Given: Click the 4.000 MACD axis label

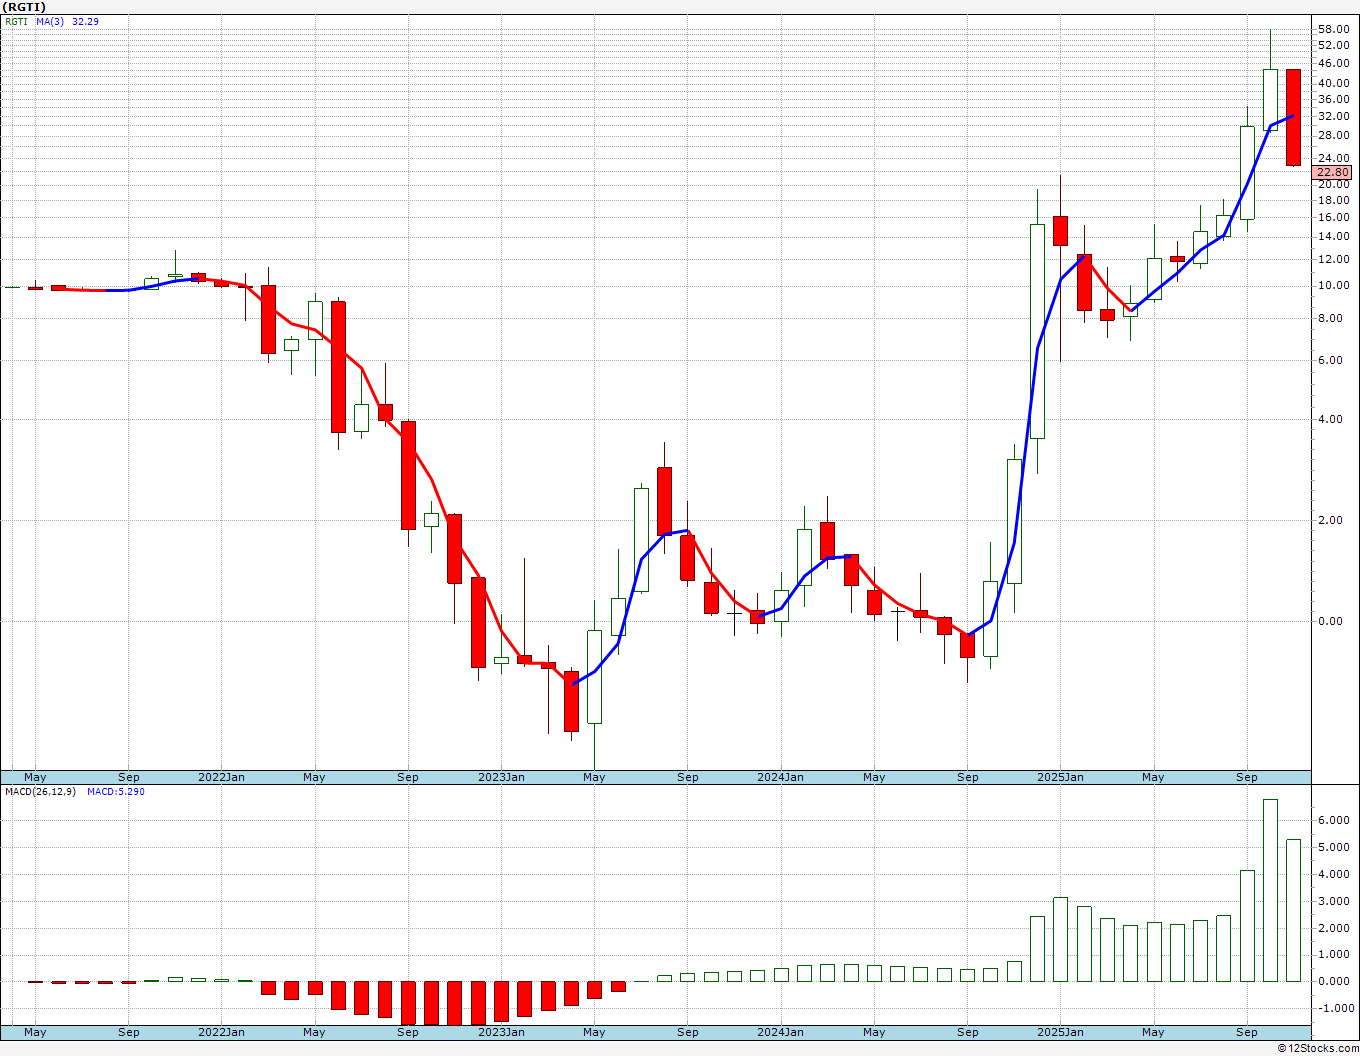Looking at the screenshot, I should coord(1334,874).
